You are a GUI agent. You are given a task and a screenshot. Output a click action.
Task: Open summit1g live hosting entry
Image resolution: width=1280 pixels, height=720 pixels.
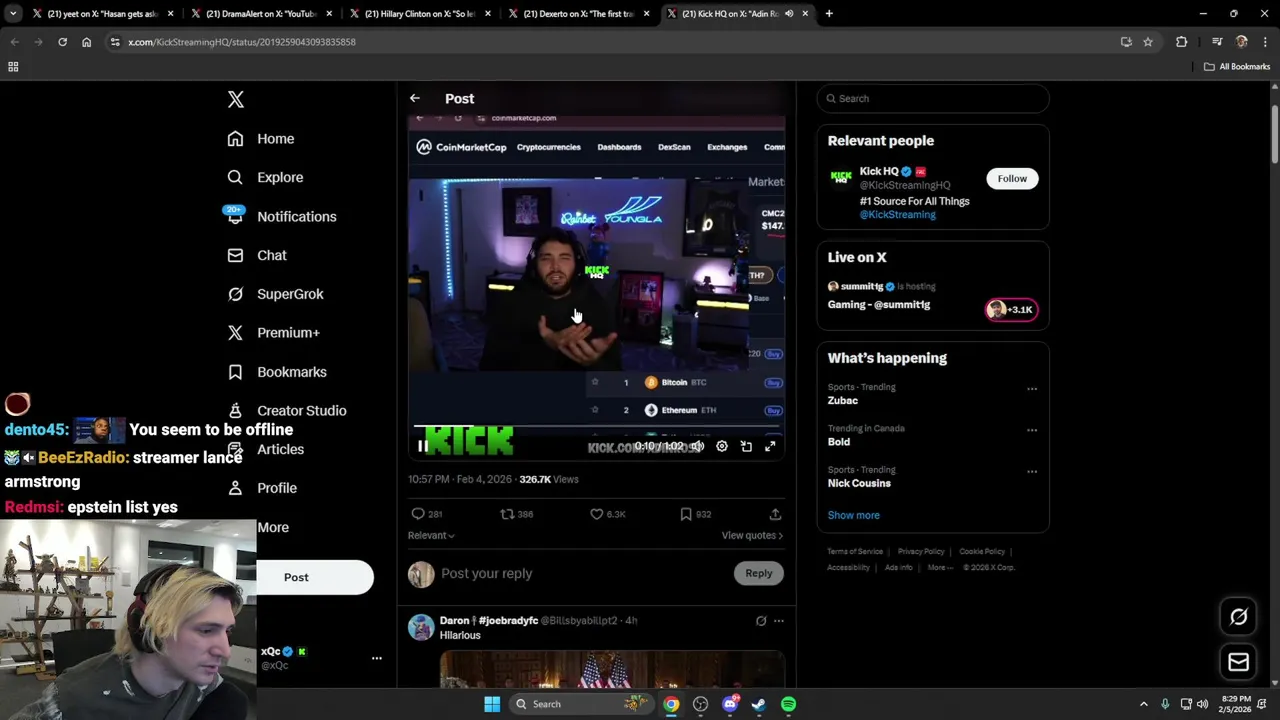tap(932, 298)
